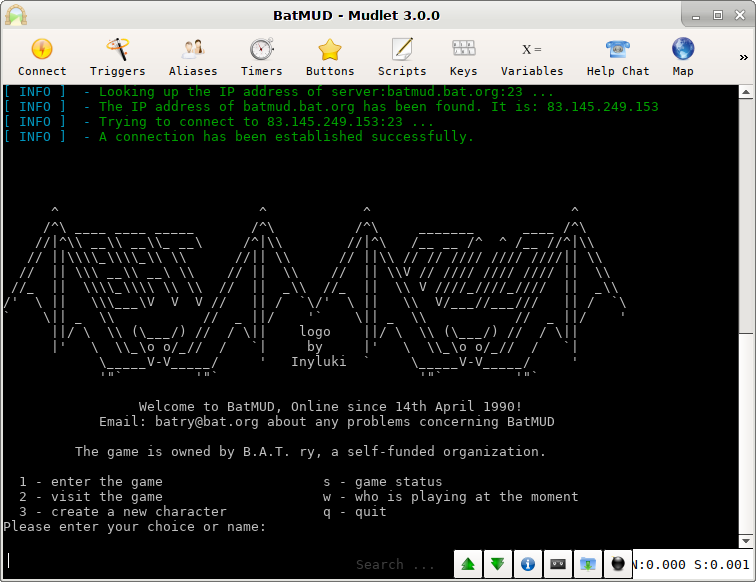Click the Search field

pyautogui.click(x=395, y=564)
